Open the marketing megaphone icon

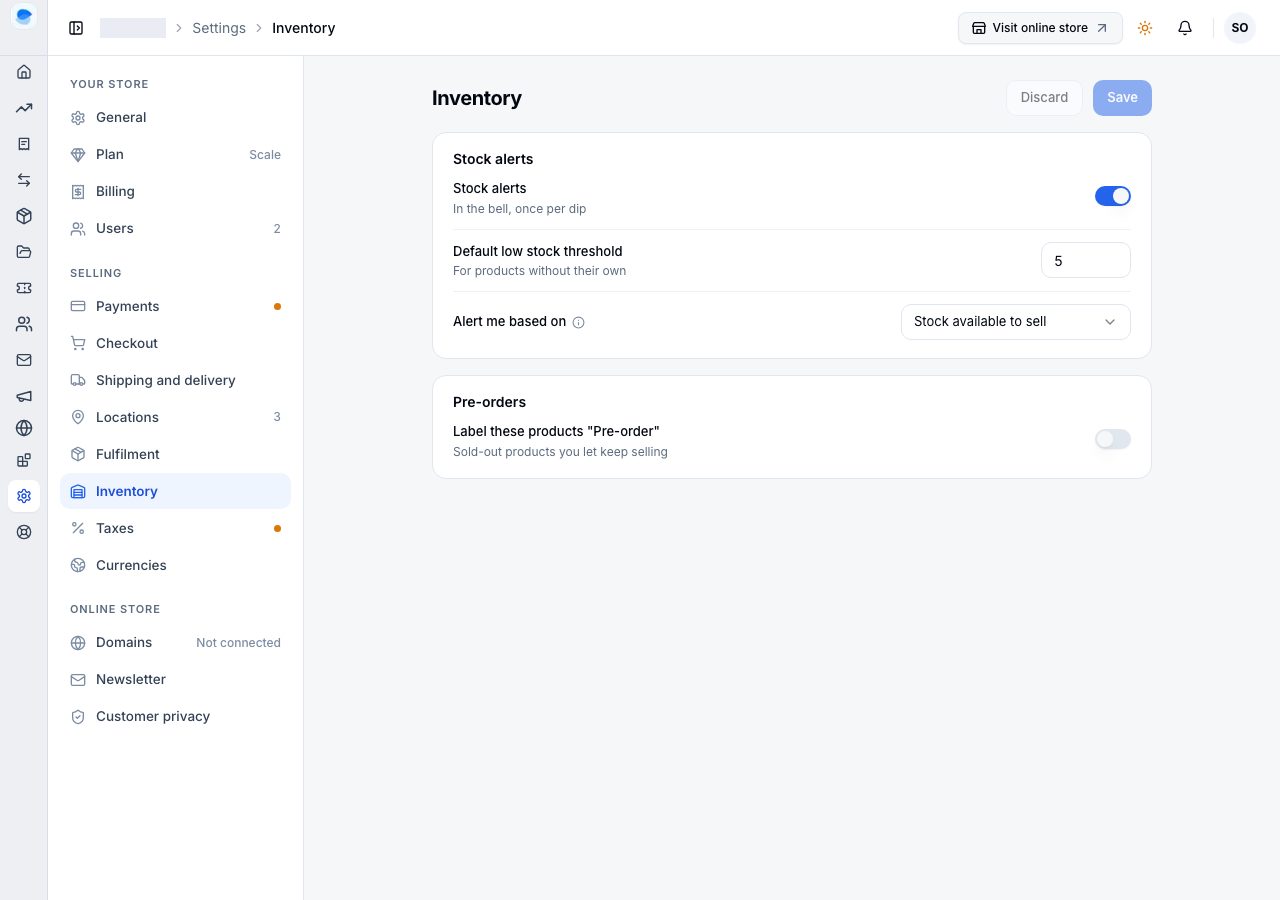24,396
